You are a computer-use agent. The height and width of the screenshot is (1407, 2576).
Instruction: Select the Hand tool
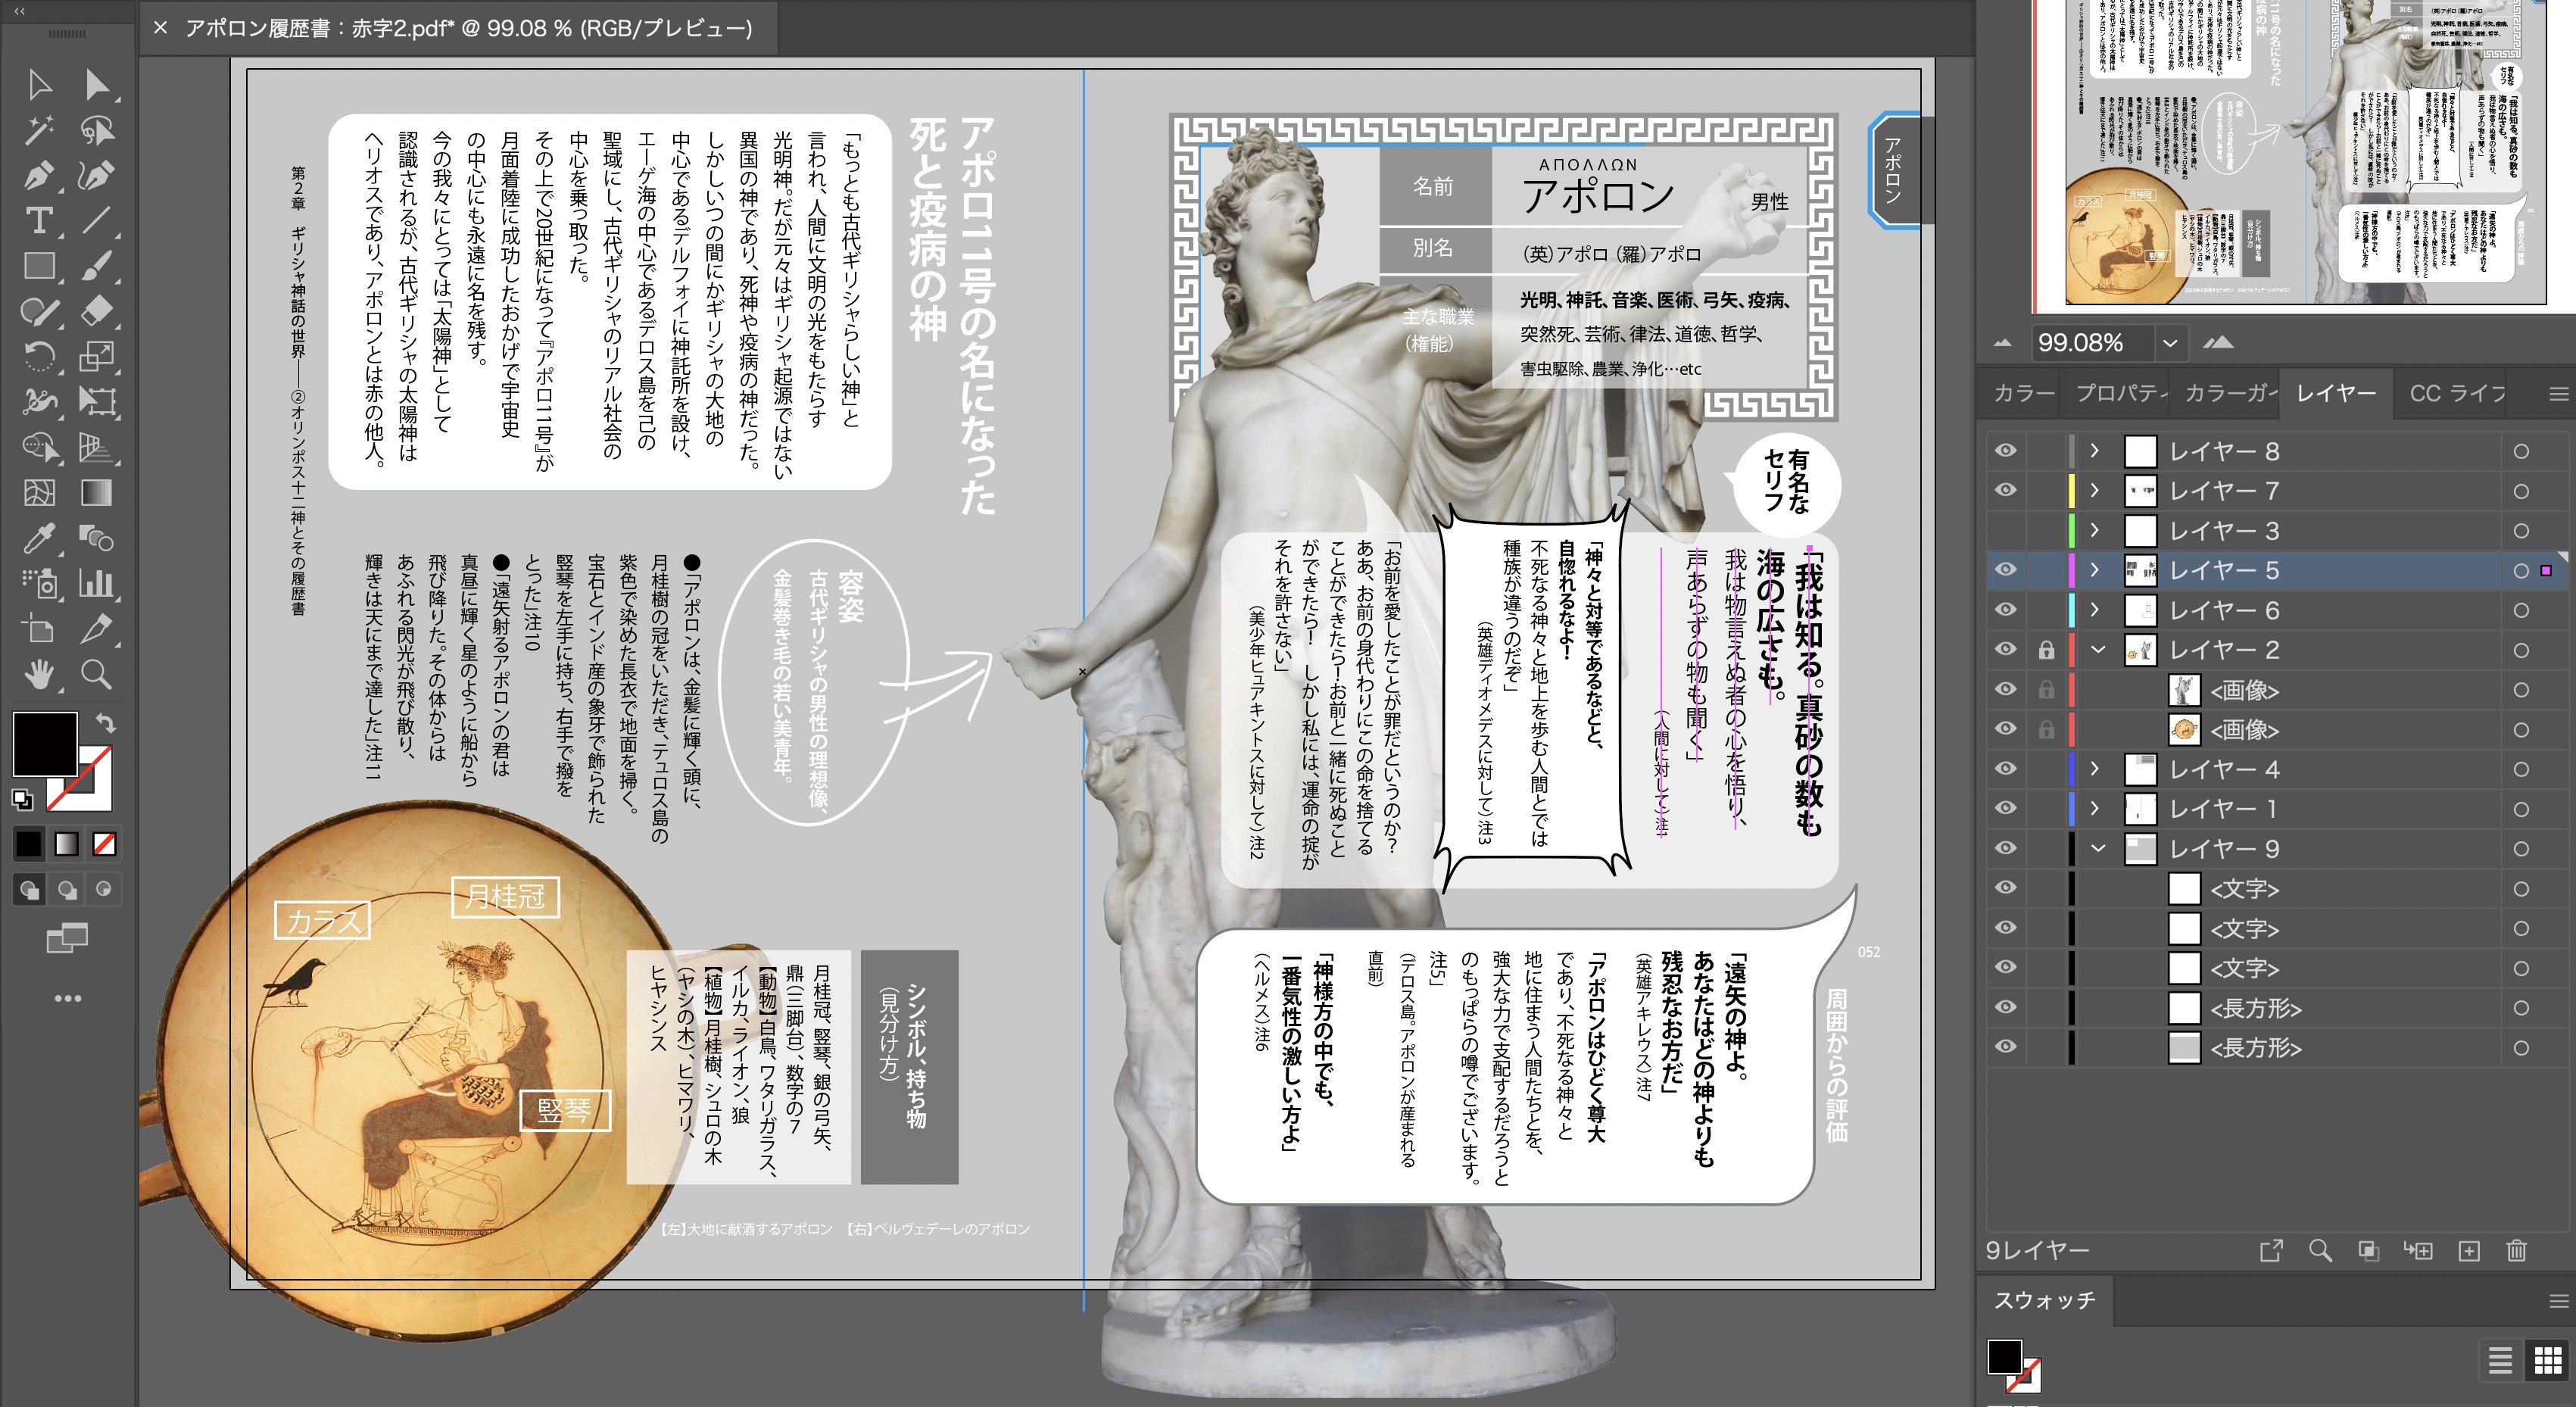[x=39, y=675]
